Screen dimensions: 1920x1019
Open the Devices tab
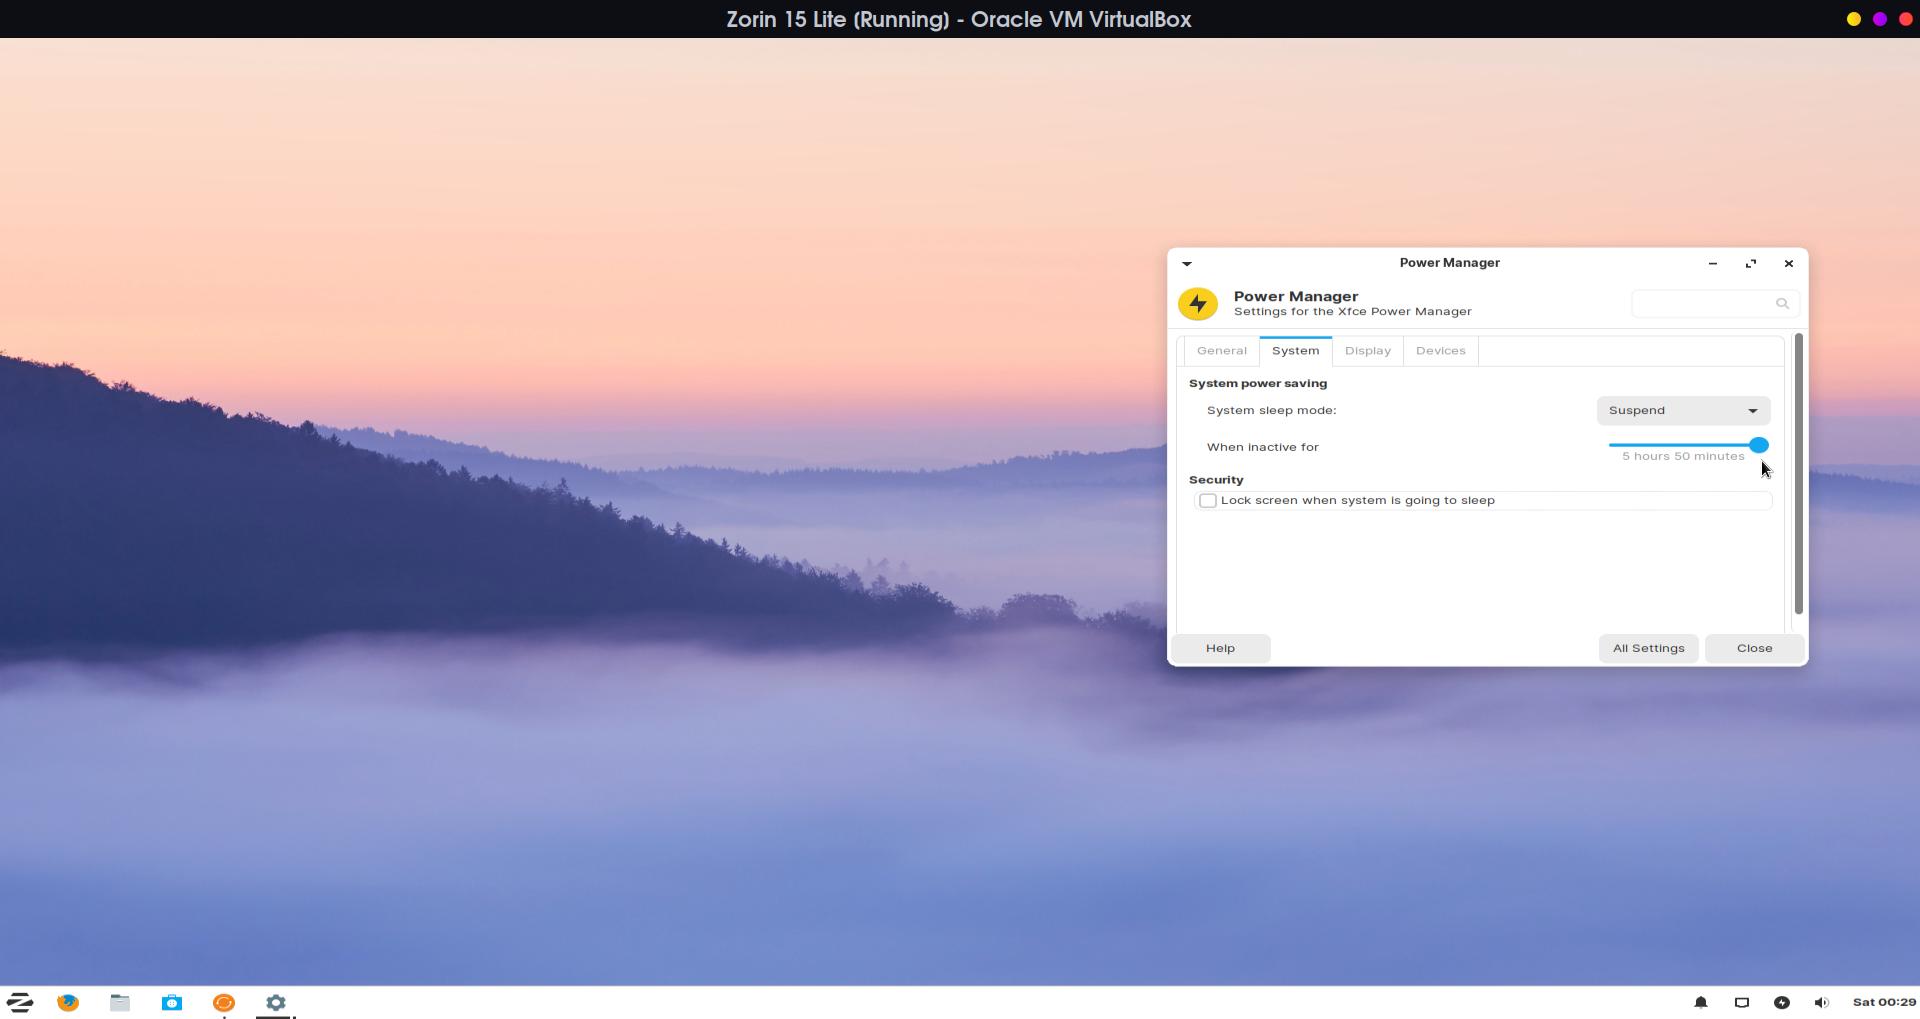click(1440, 351)
